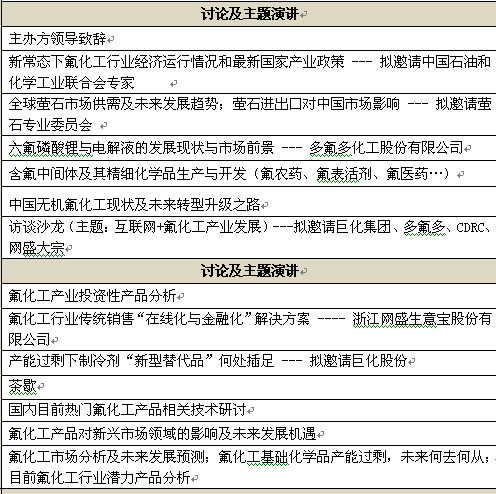Select the row 中国无机氟化工现状及未来转型升级之路
This screenshot has height=494, width=496.
(249, 202)
